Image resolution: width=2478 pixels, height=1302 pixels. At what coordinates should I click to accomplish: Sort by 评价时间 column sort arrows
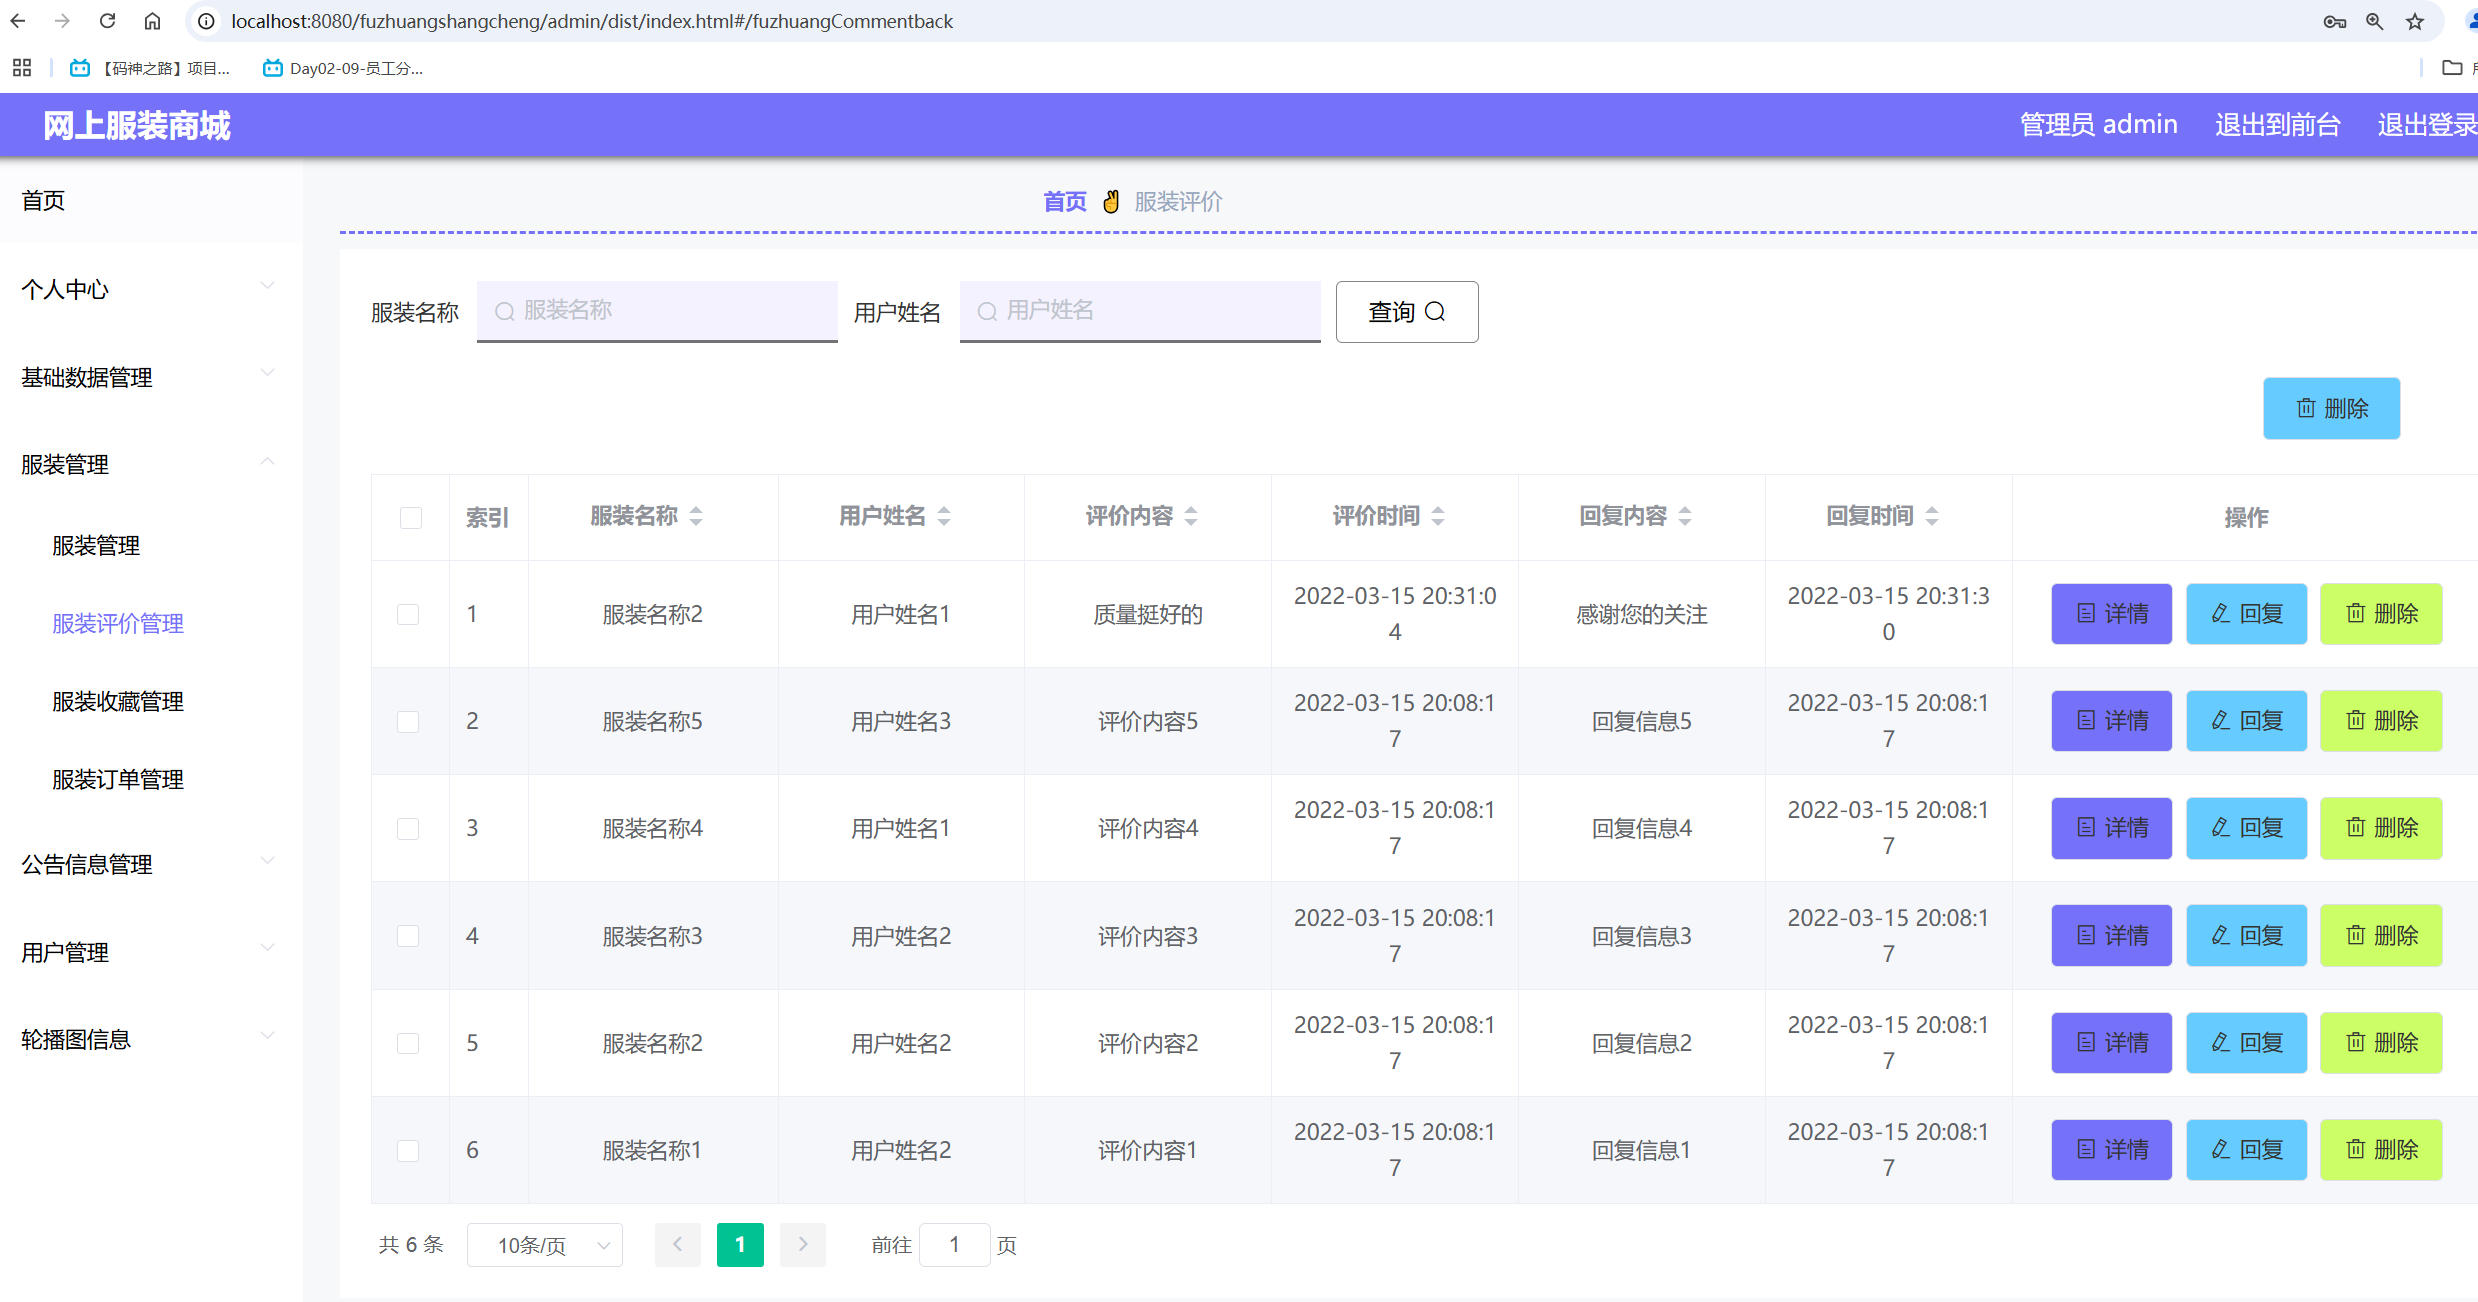(x=1438, y=516)
